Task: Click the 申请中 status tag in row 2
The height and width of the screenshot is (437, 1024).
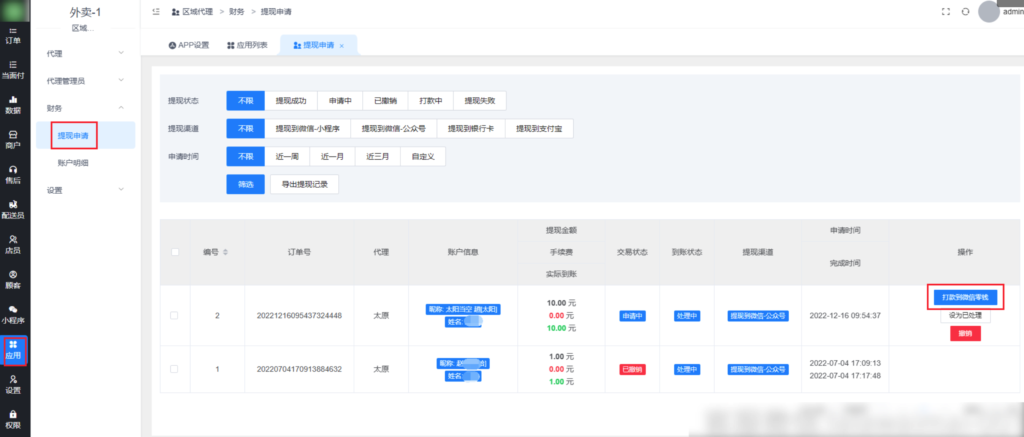Action: pyautogui.click(x=632, y=316)
